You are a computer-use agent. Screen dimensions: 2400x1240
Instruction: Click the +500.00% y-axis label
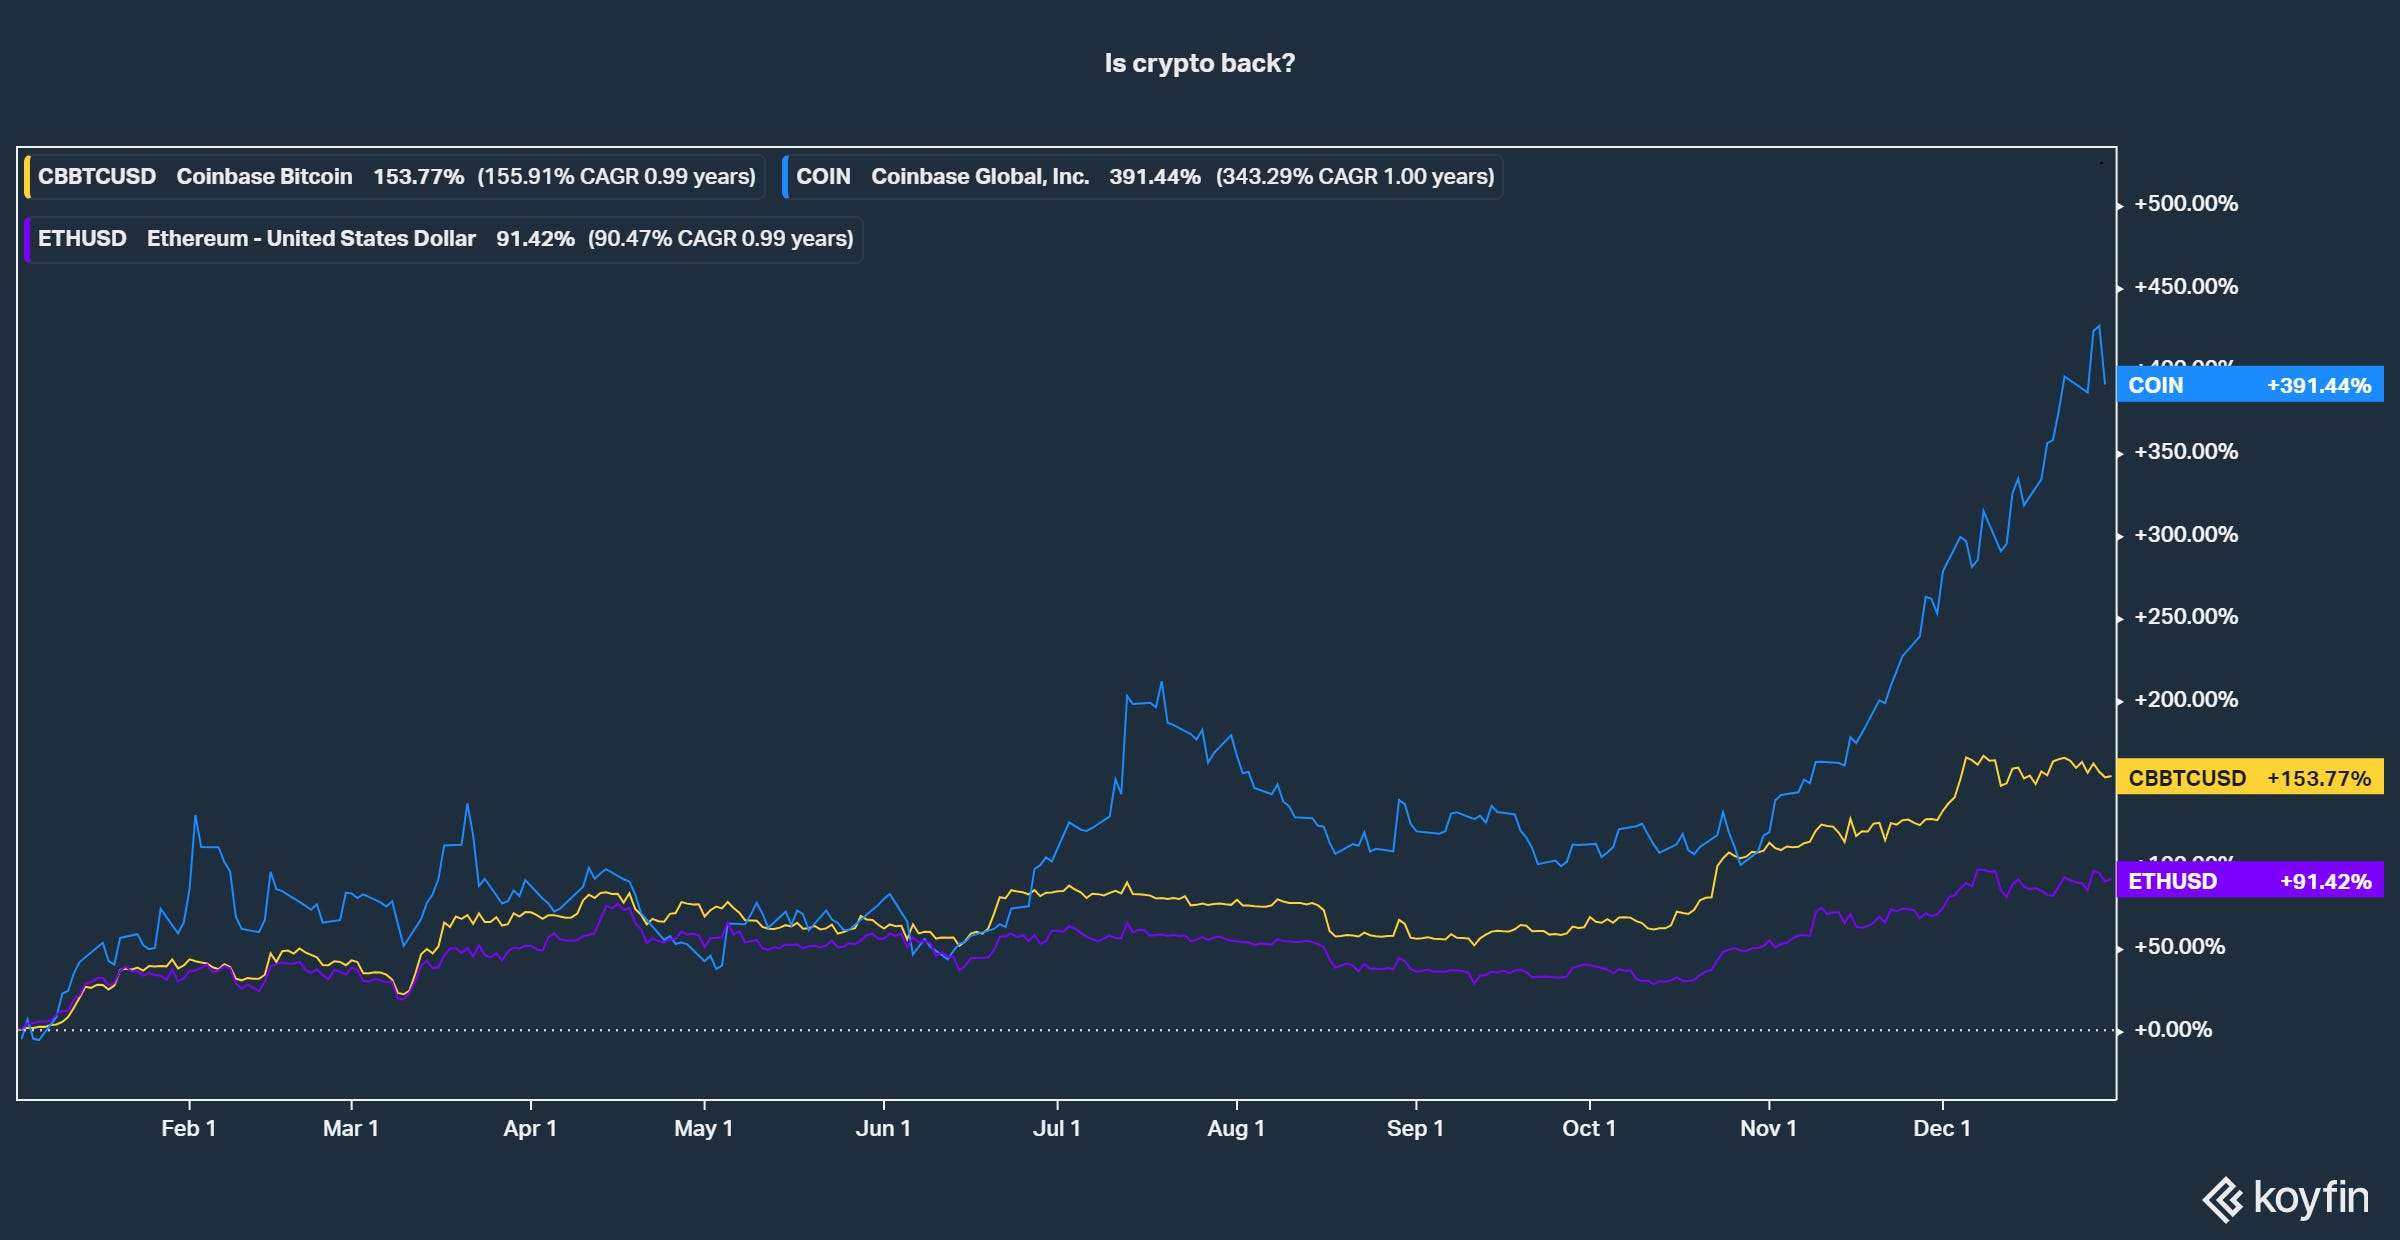coord(2186,204)
